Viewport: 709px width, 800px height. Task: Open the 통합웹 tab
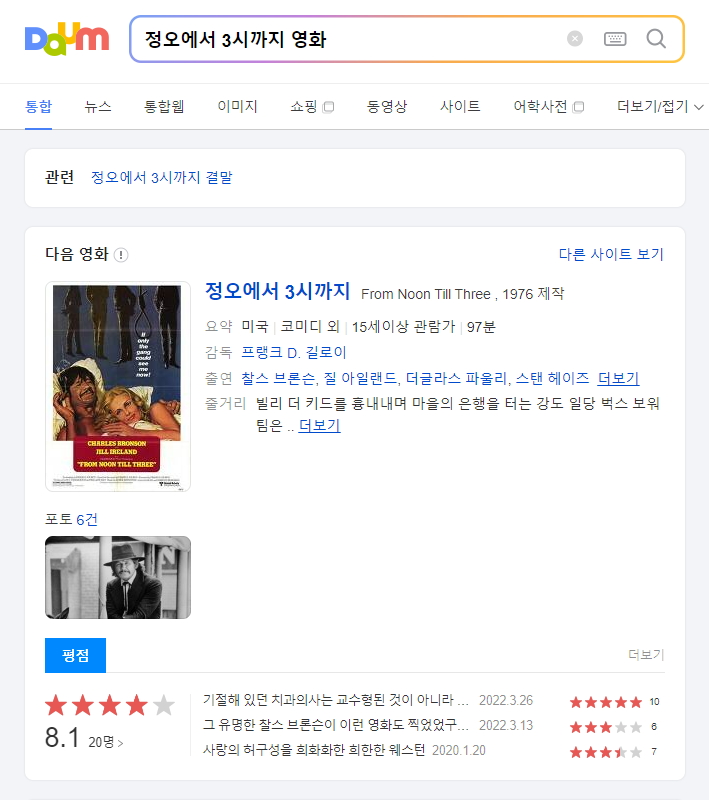pyautogui.click(x=164, y=106)
